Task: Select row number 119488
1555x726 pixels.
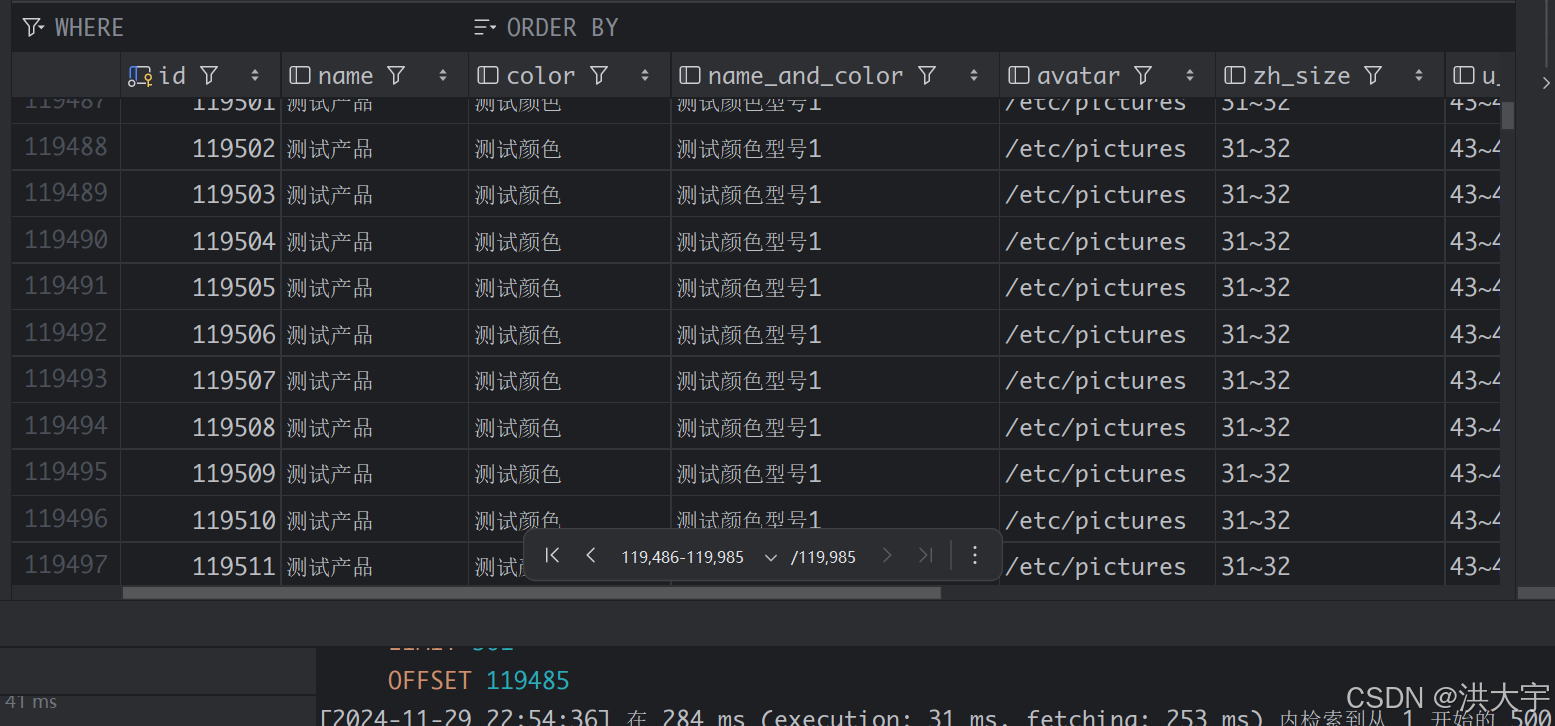Action: (x=66, y=147)
